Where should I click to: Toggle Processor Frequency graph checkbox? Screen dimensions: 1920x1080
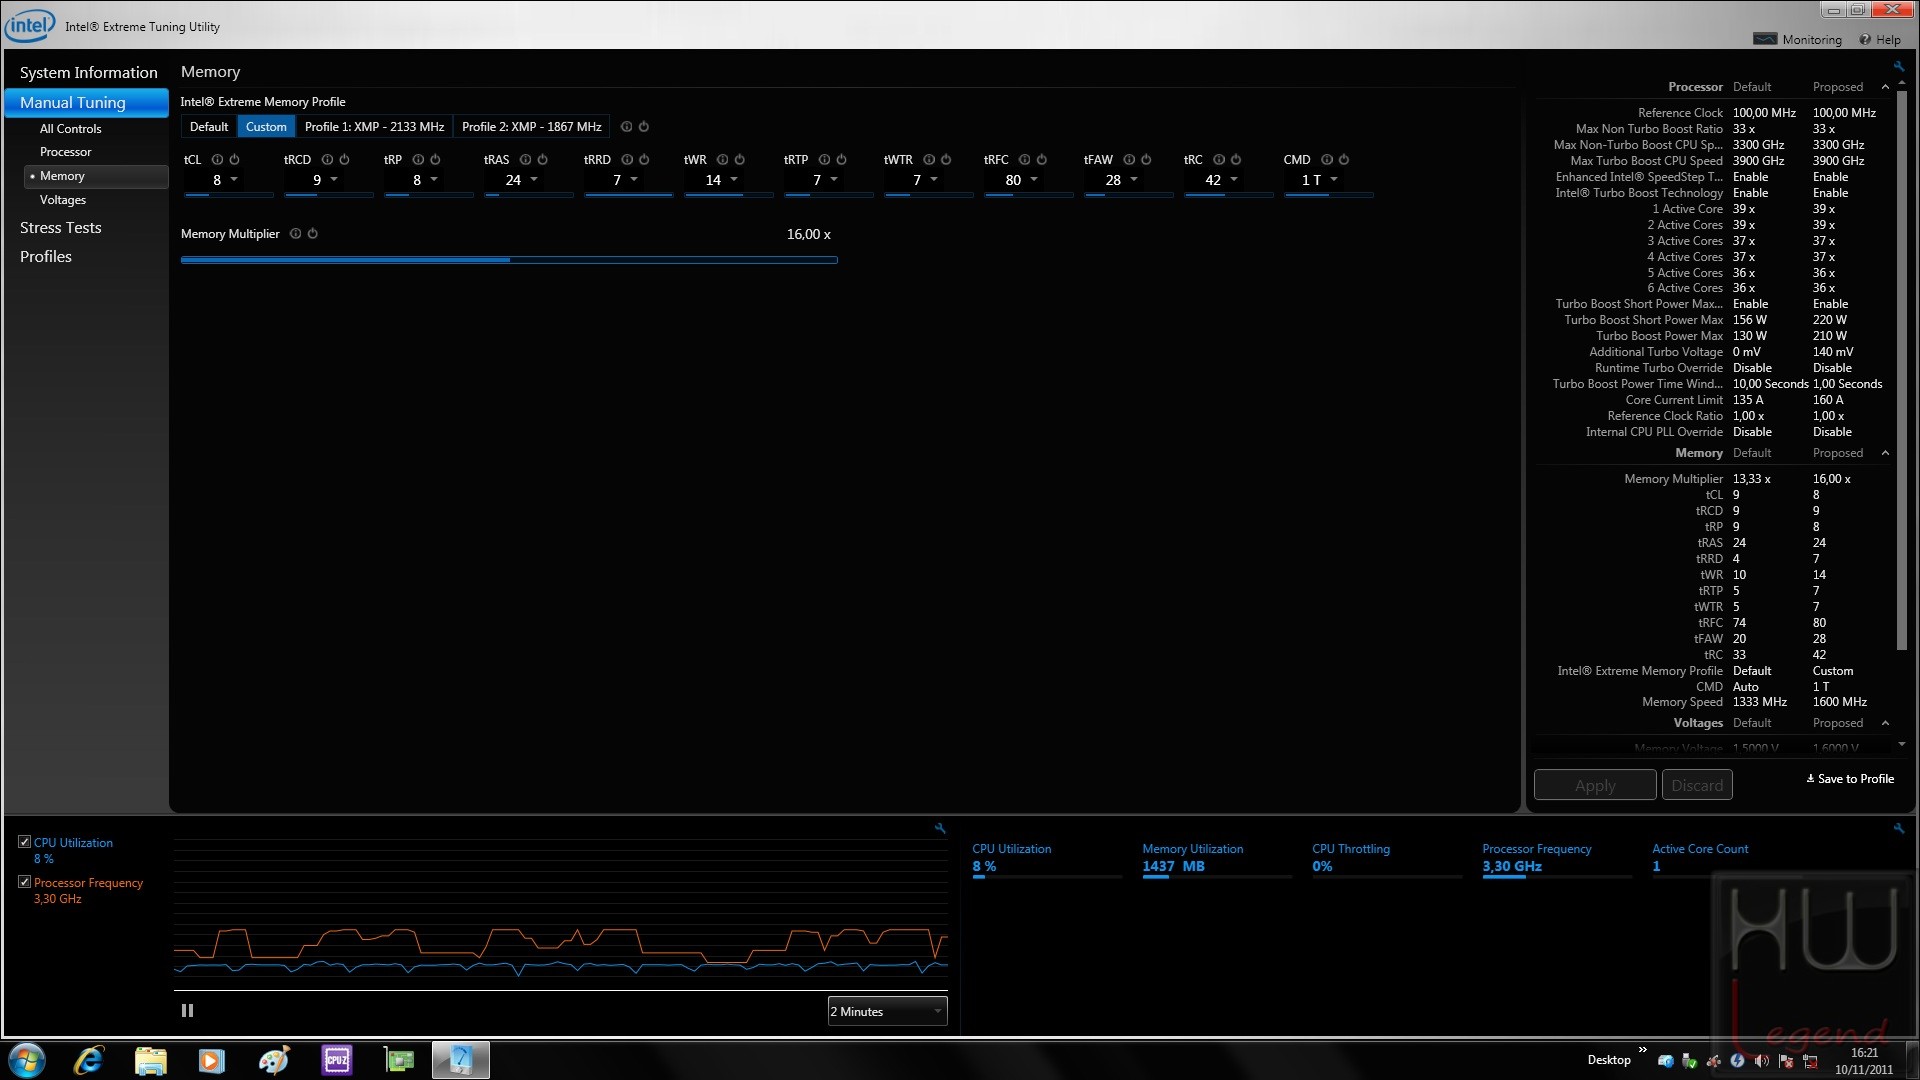coord(24,882)
